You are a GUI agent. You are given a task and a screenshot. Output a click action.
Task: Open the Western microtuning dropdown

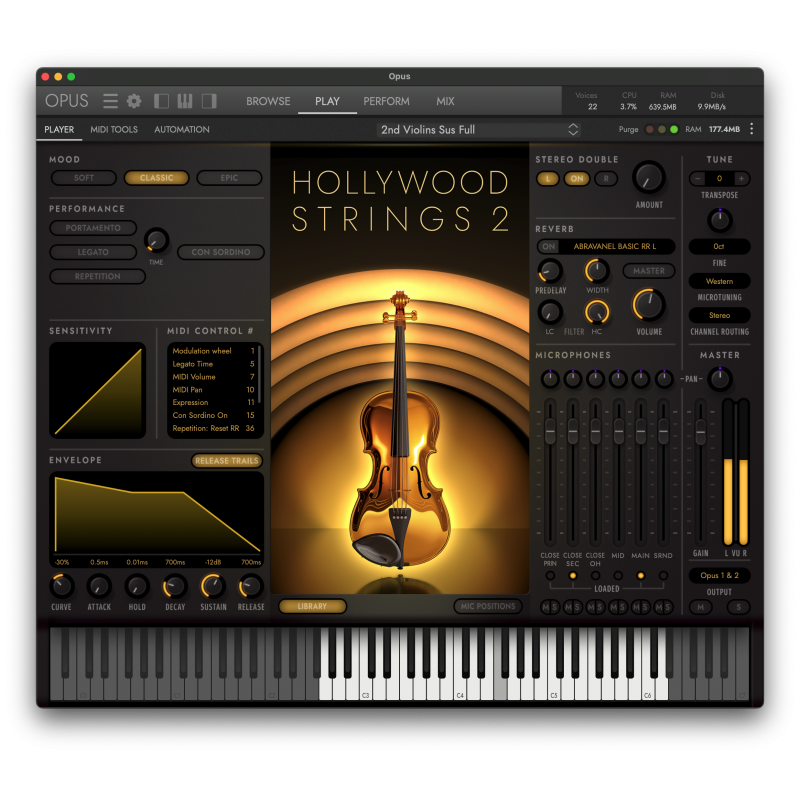point(719,281)
